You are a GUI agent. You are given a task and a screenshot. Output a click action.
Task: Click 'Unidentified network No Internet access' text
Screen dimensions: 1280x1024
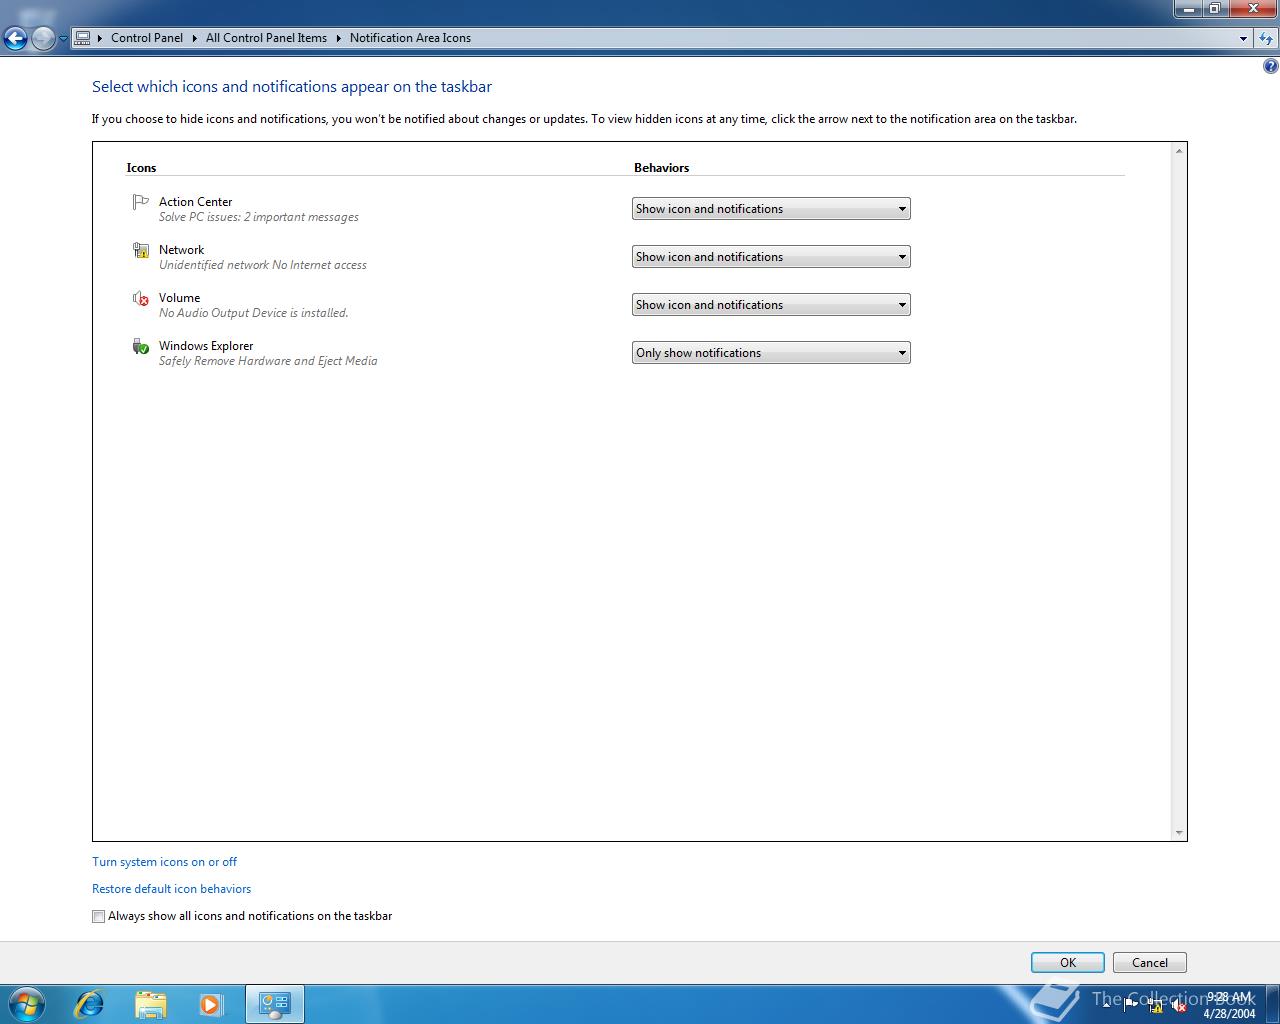point(262,265)
